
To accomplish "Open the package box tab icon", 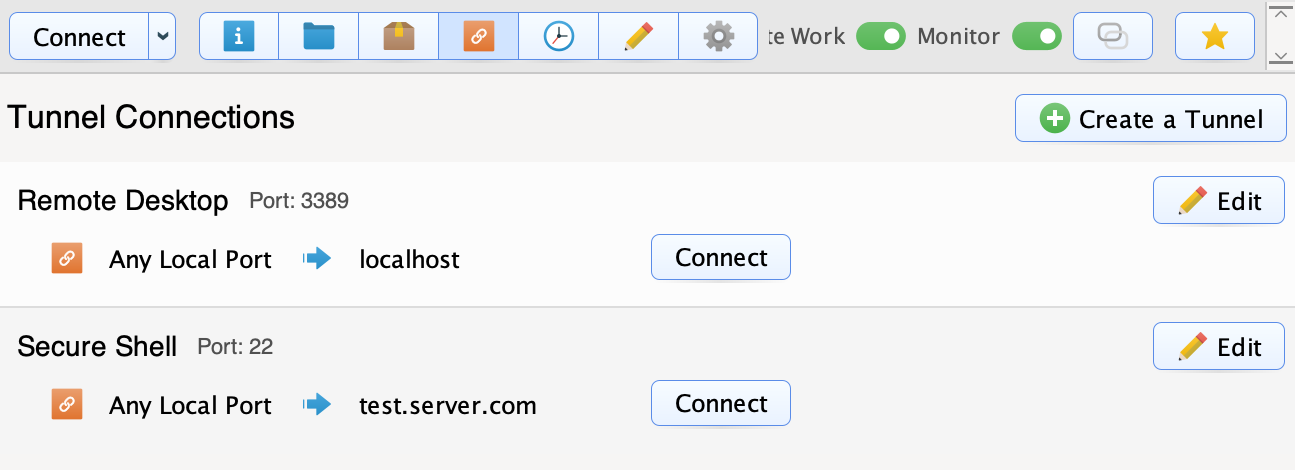I will pyautogui.click(x=399, y=37).
